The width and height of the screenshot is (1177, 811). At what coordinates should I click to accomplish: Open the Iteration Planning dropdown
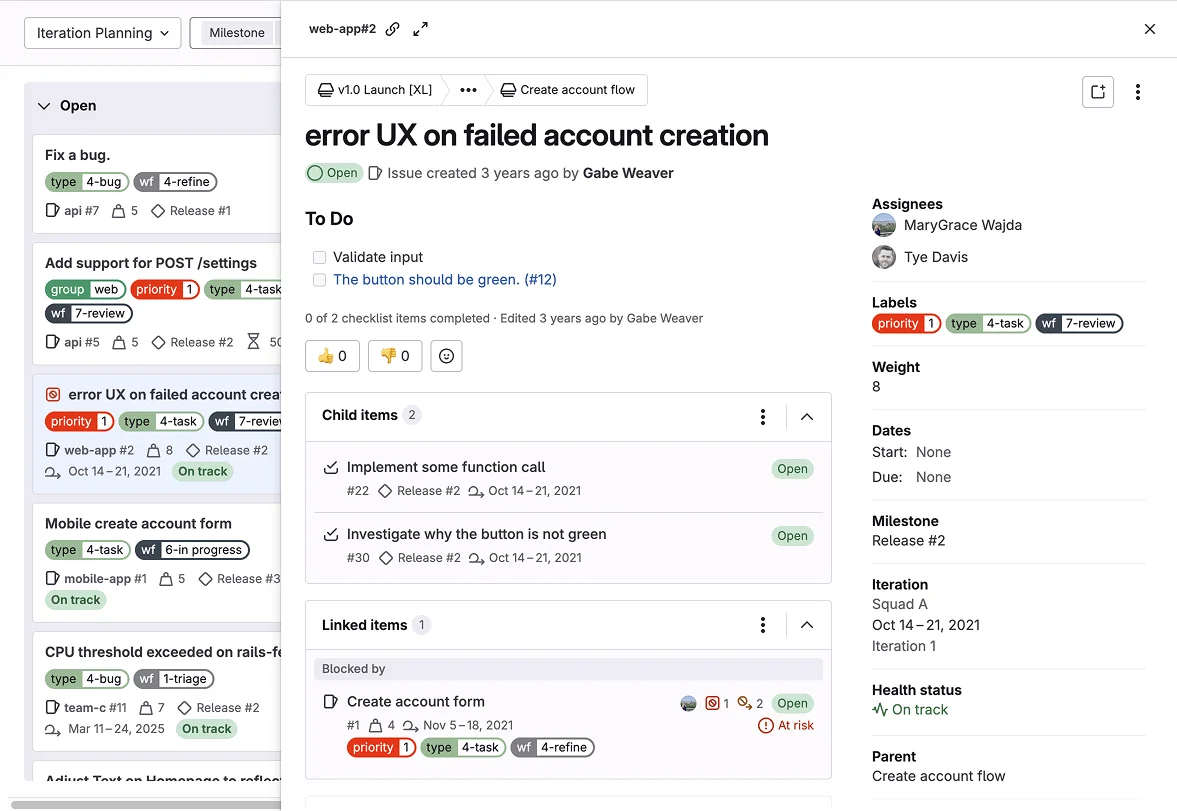102,33
